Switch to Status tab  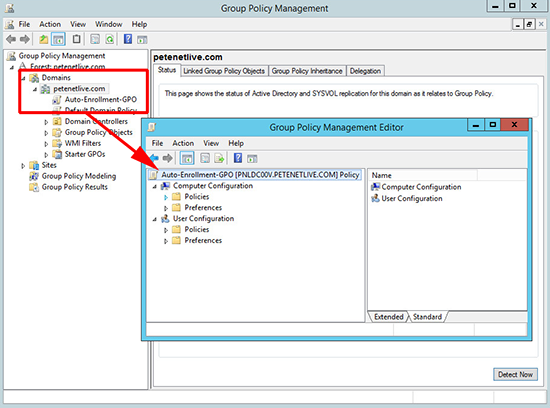point(167,70)
